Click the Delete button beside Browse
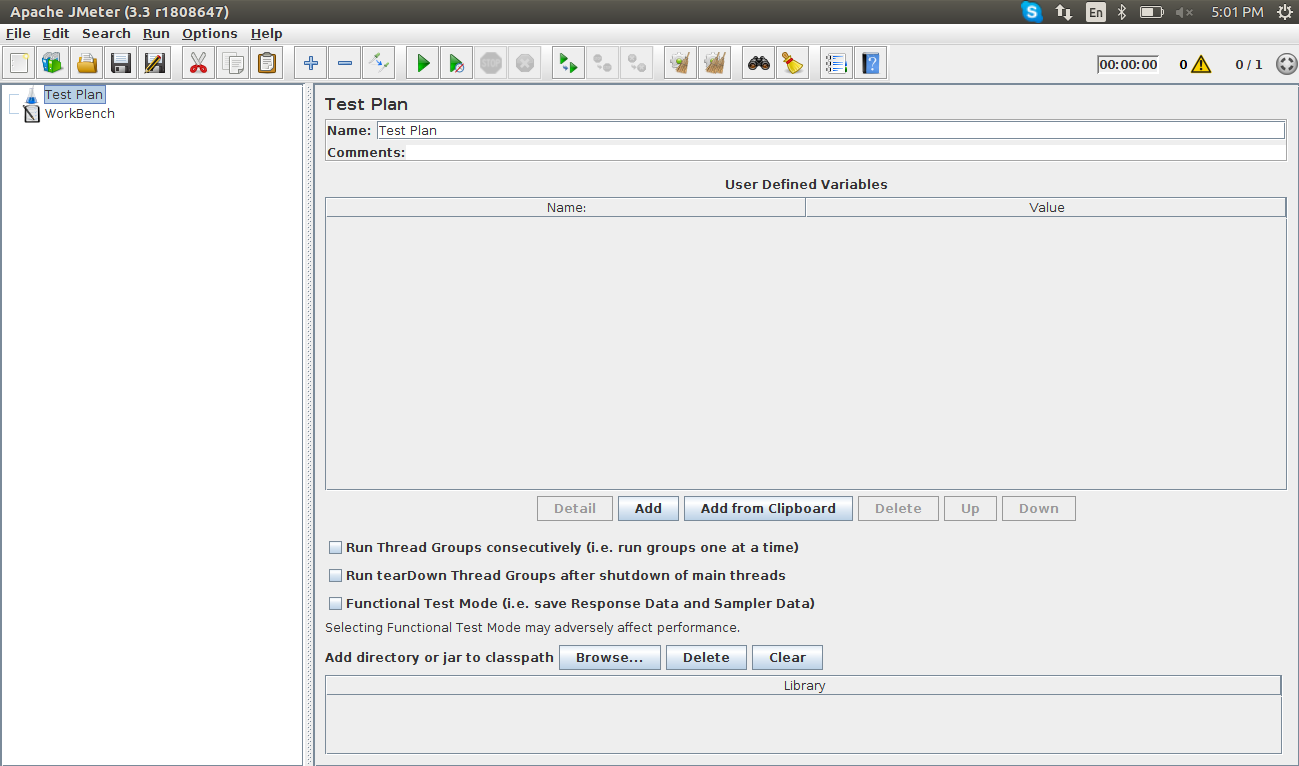1299x766 pixels. (x=706, y=657)
